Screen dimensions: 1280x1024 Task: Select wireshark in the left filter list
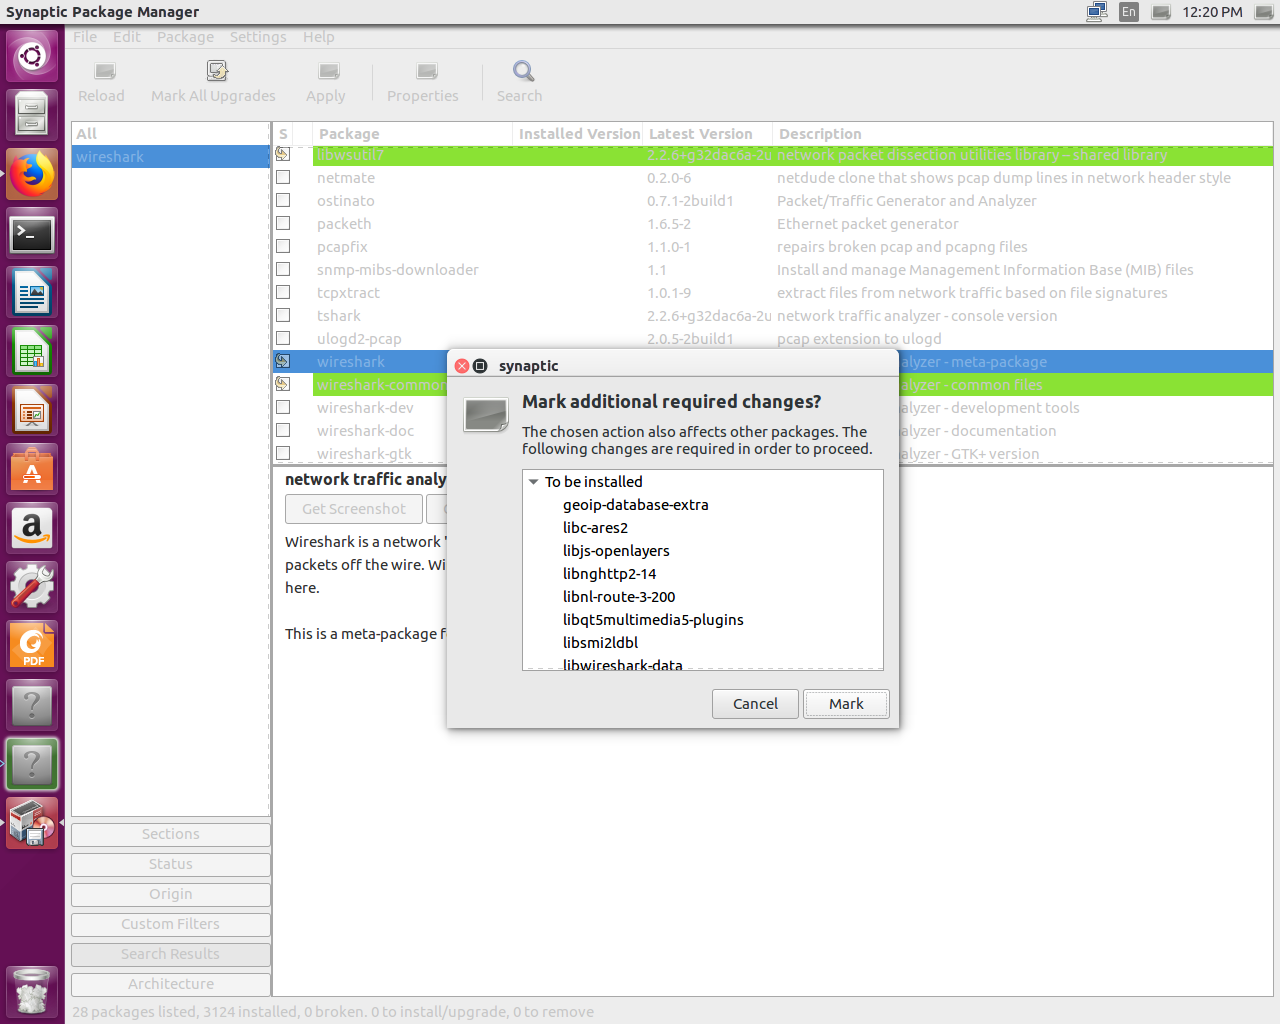tap(171, 157)
